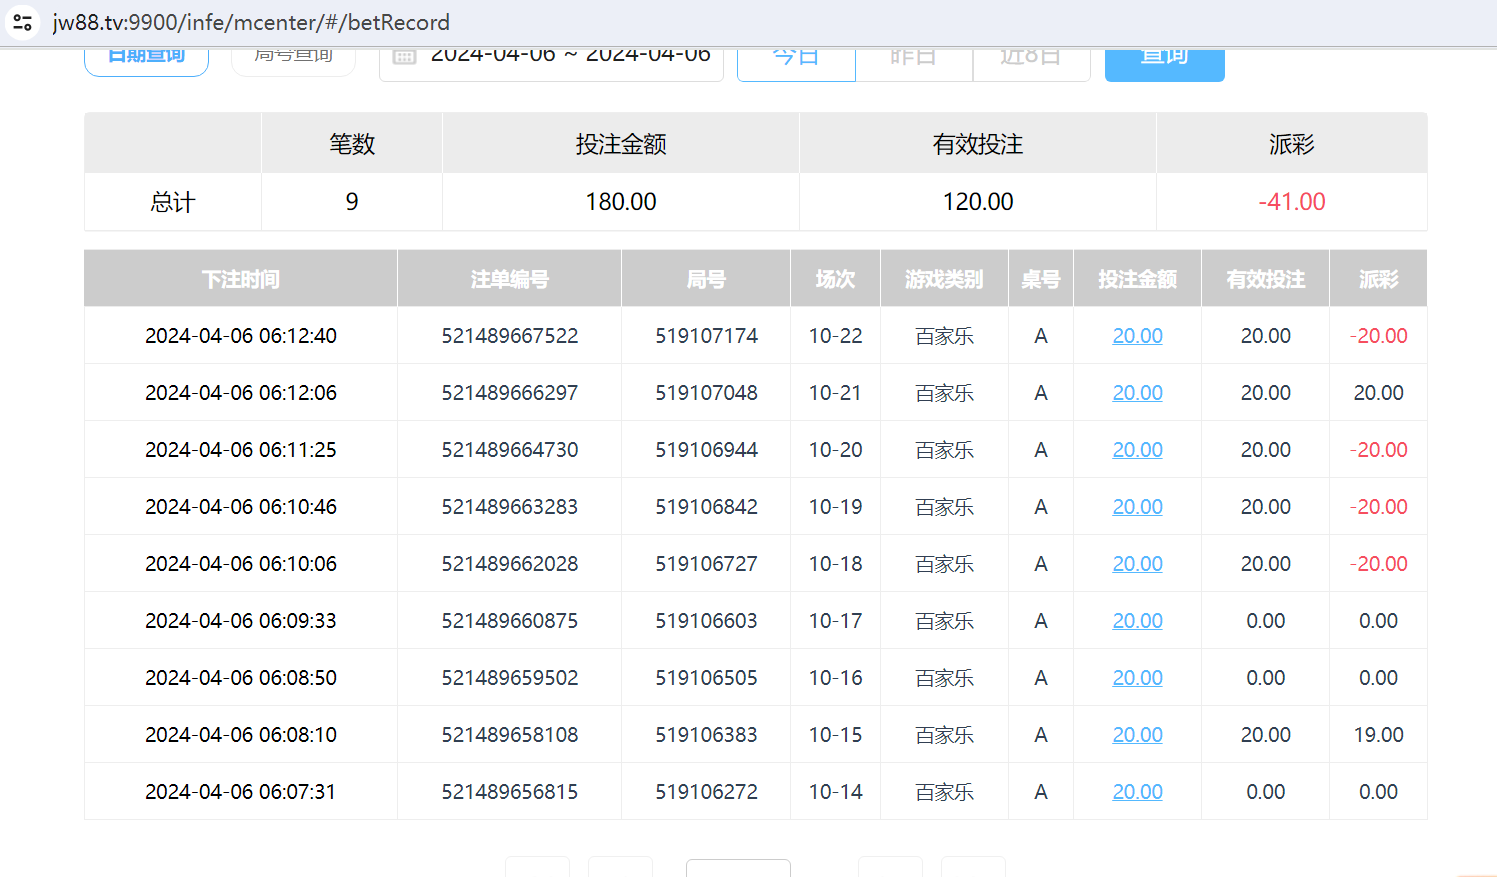1497x877 pixels.
Task: Click the calendar icon in date range field
Action: pos(404,57)
